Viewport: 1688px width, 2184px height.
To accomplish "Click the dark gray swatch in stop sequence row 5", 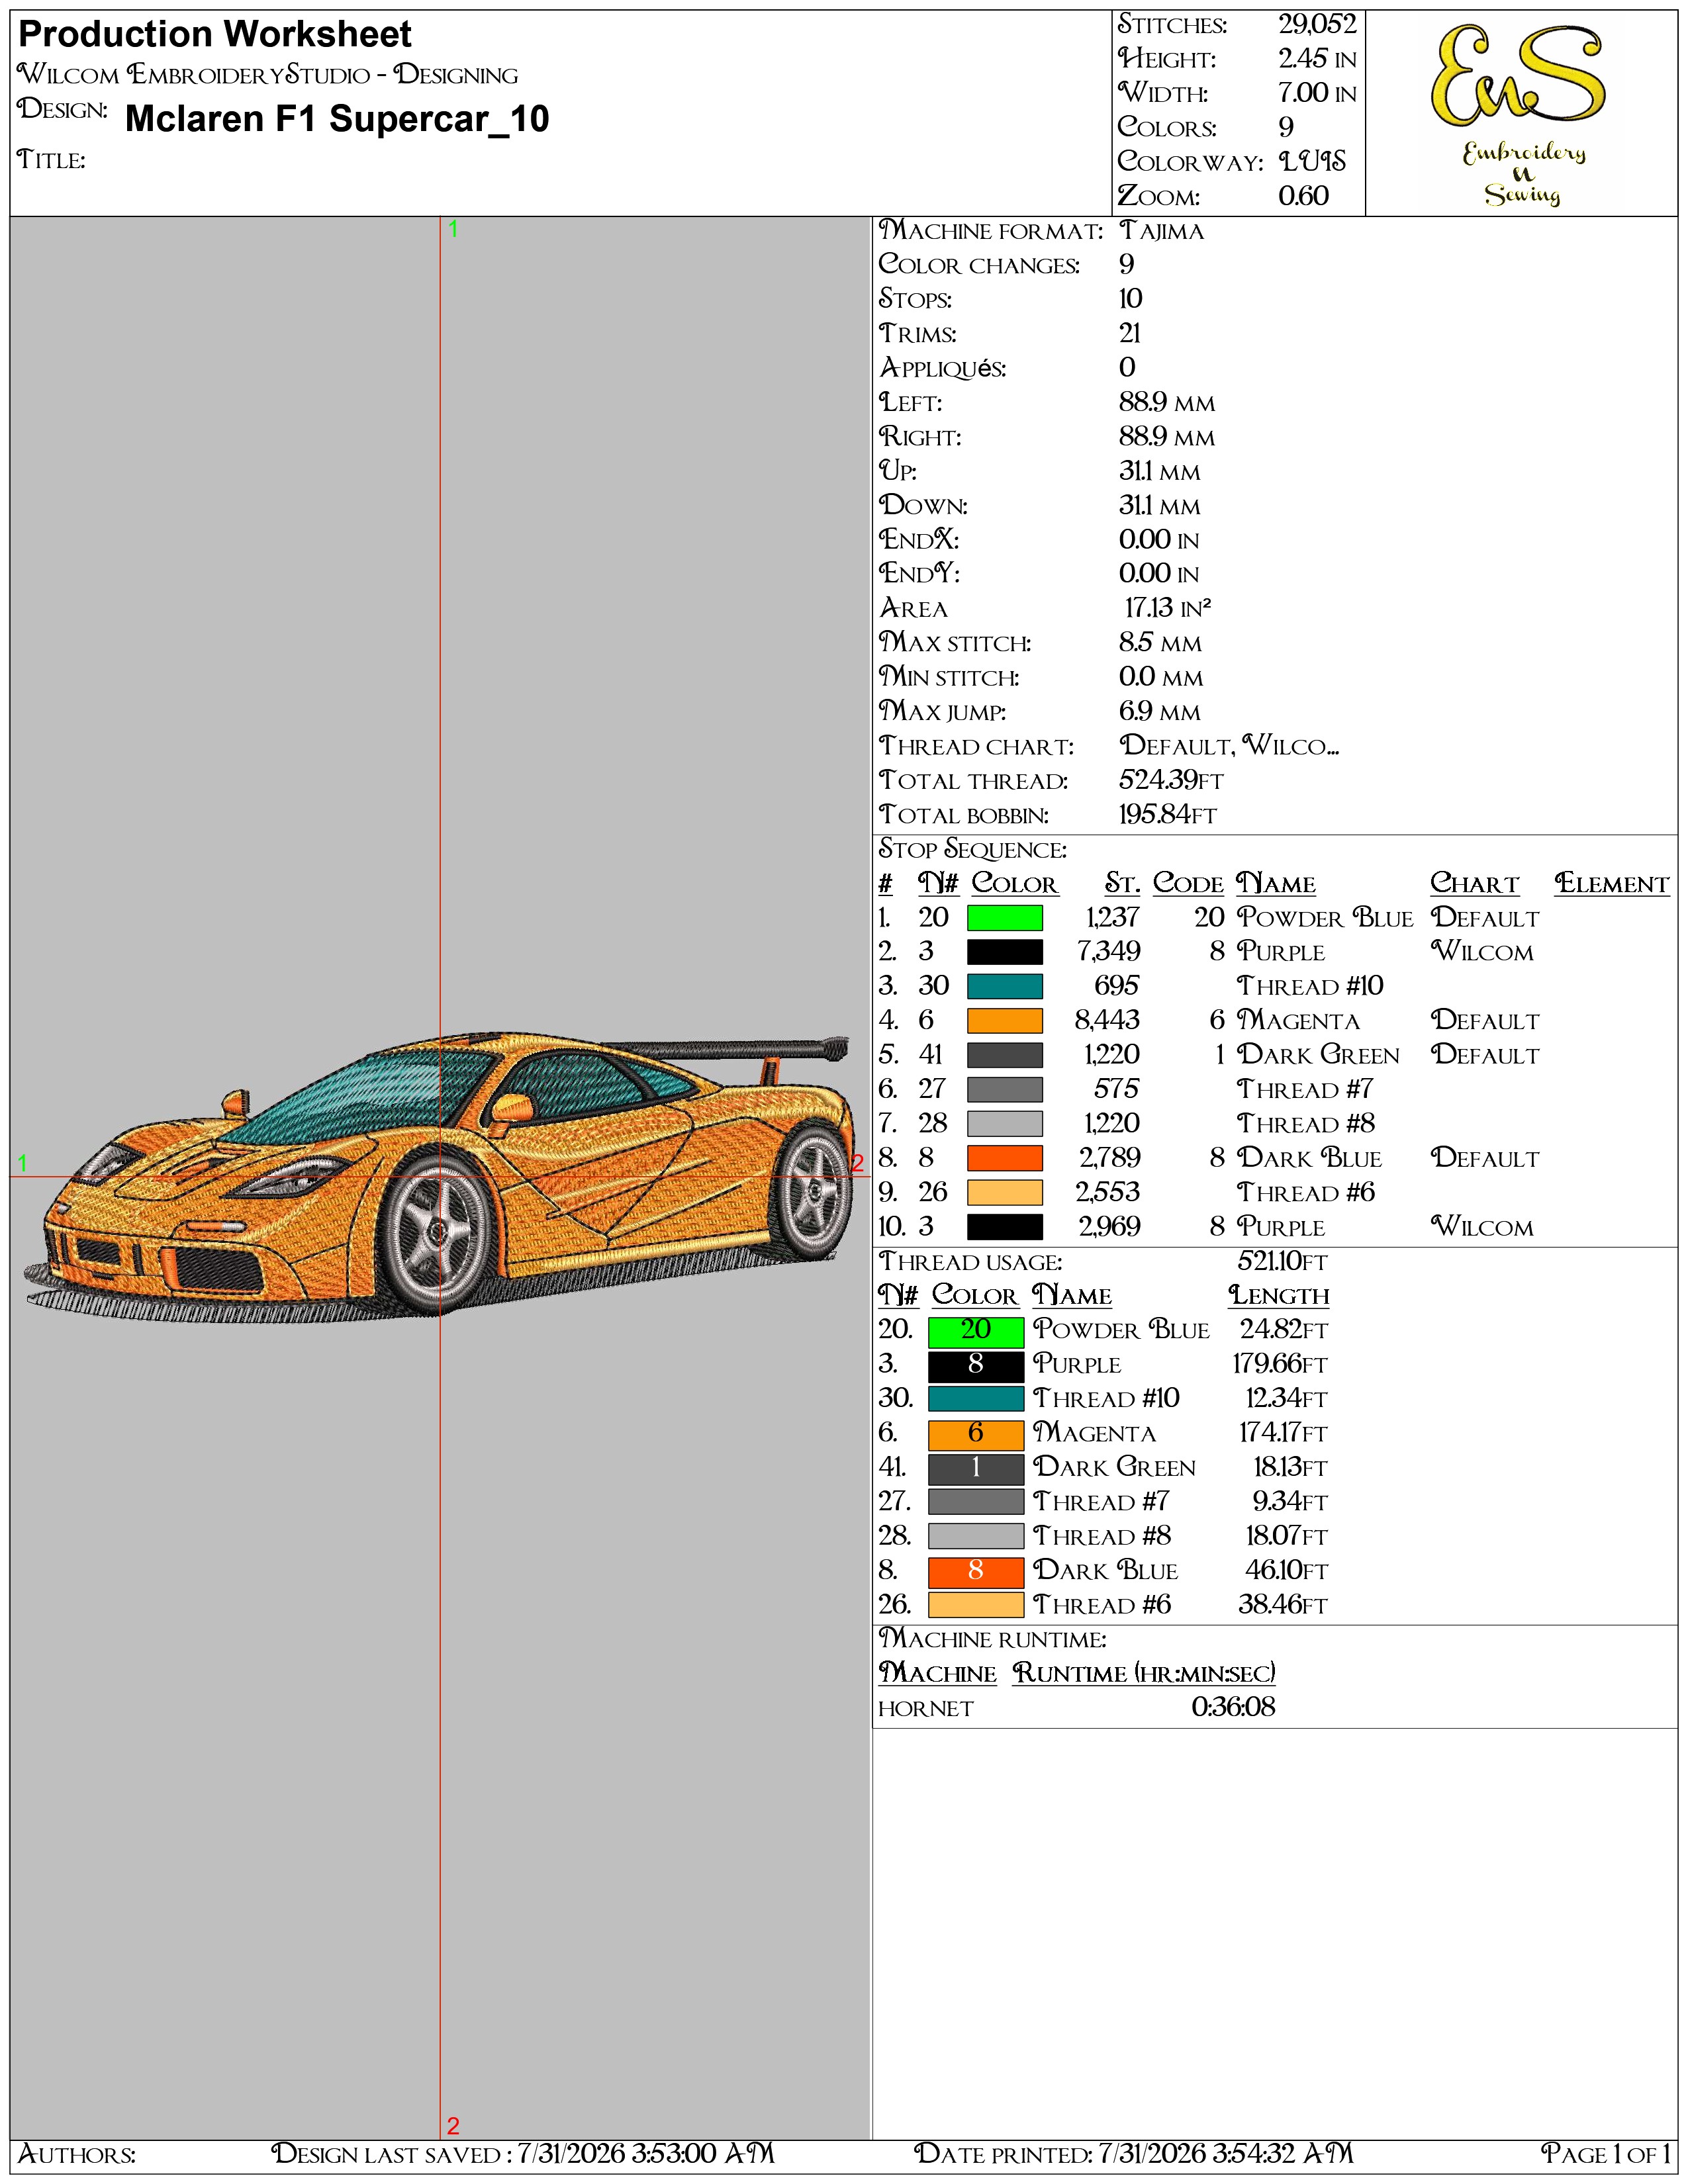I will [1004, 1055].
